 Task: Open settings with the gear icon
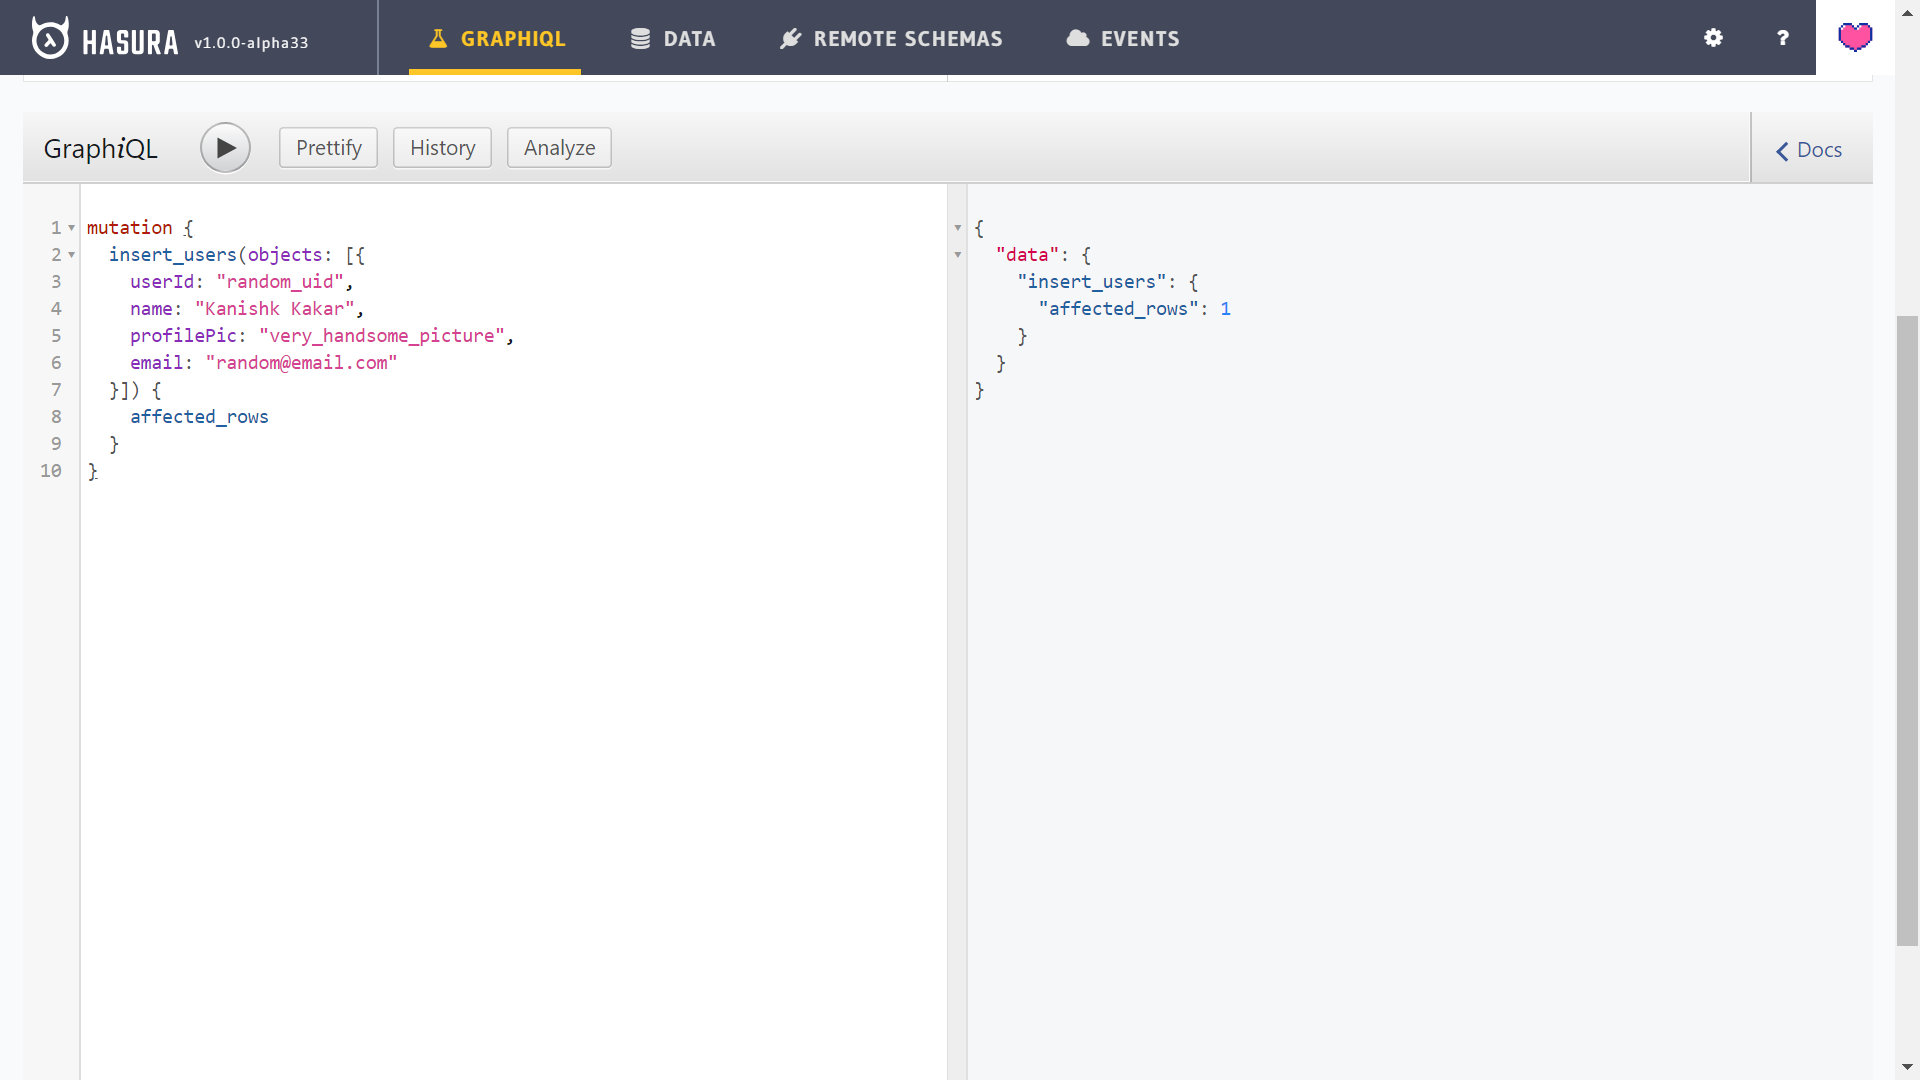coord(1713,38)
